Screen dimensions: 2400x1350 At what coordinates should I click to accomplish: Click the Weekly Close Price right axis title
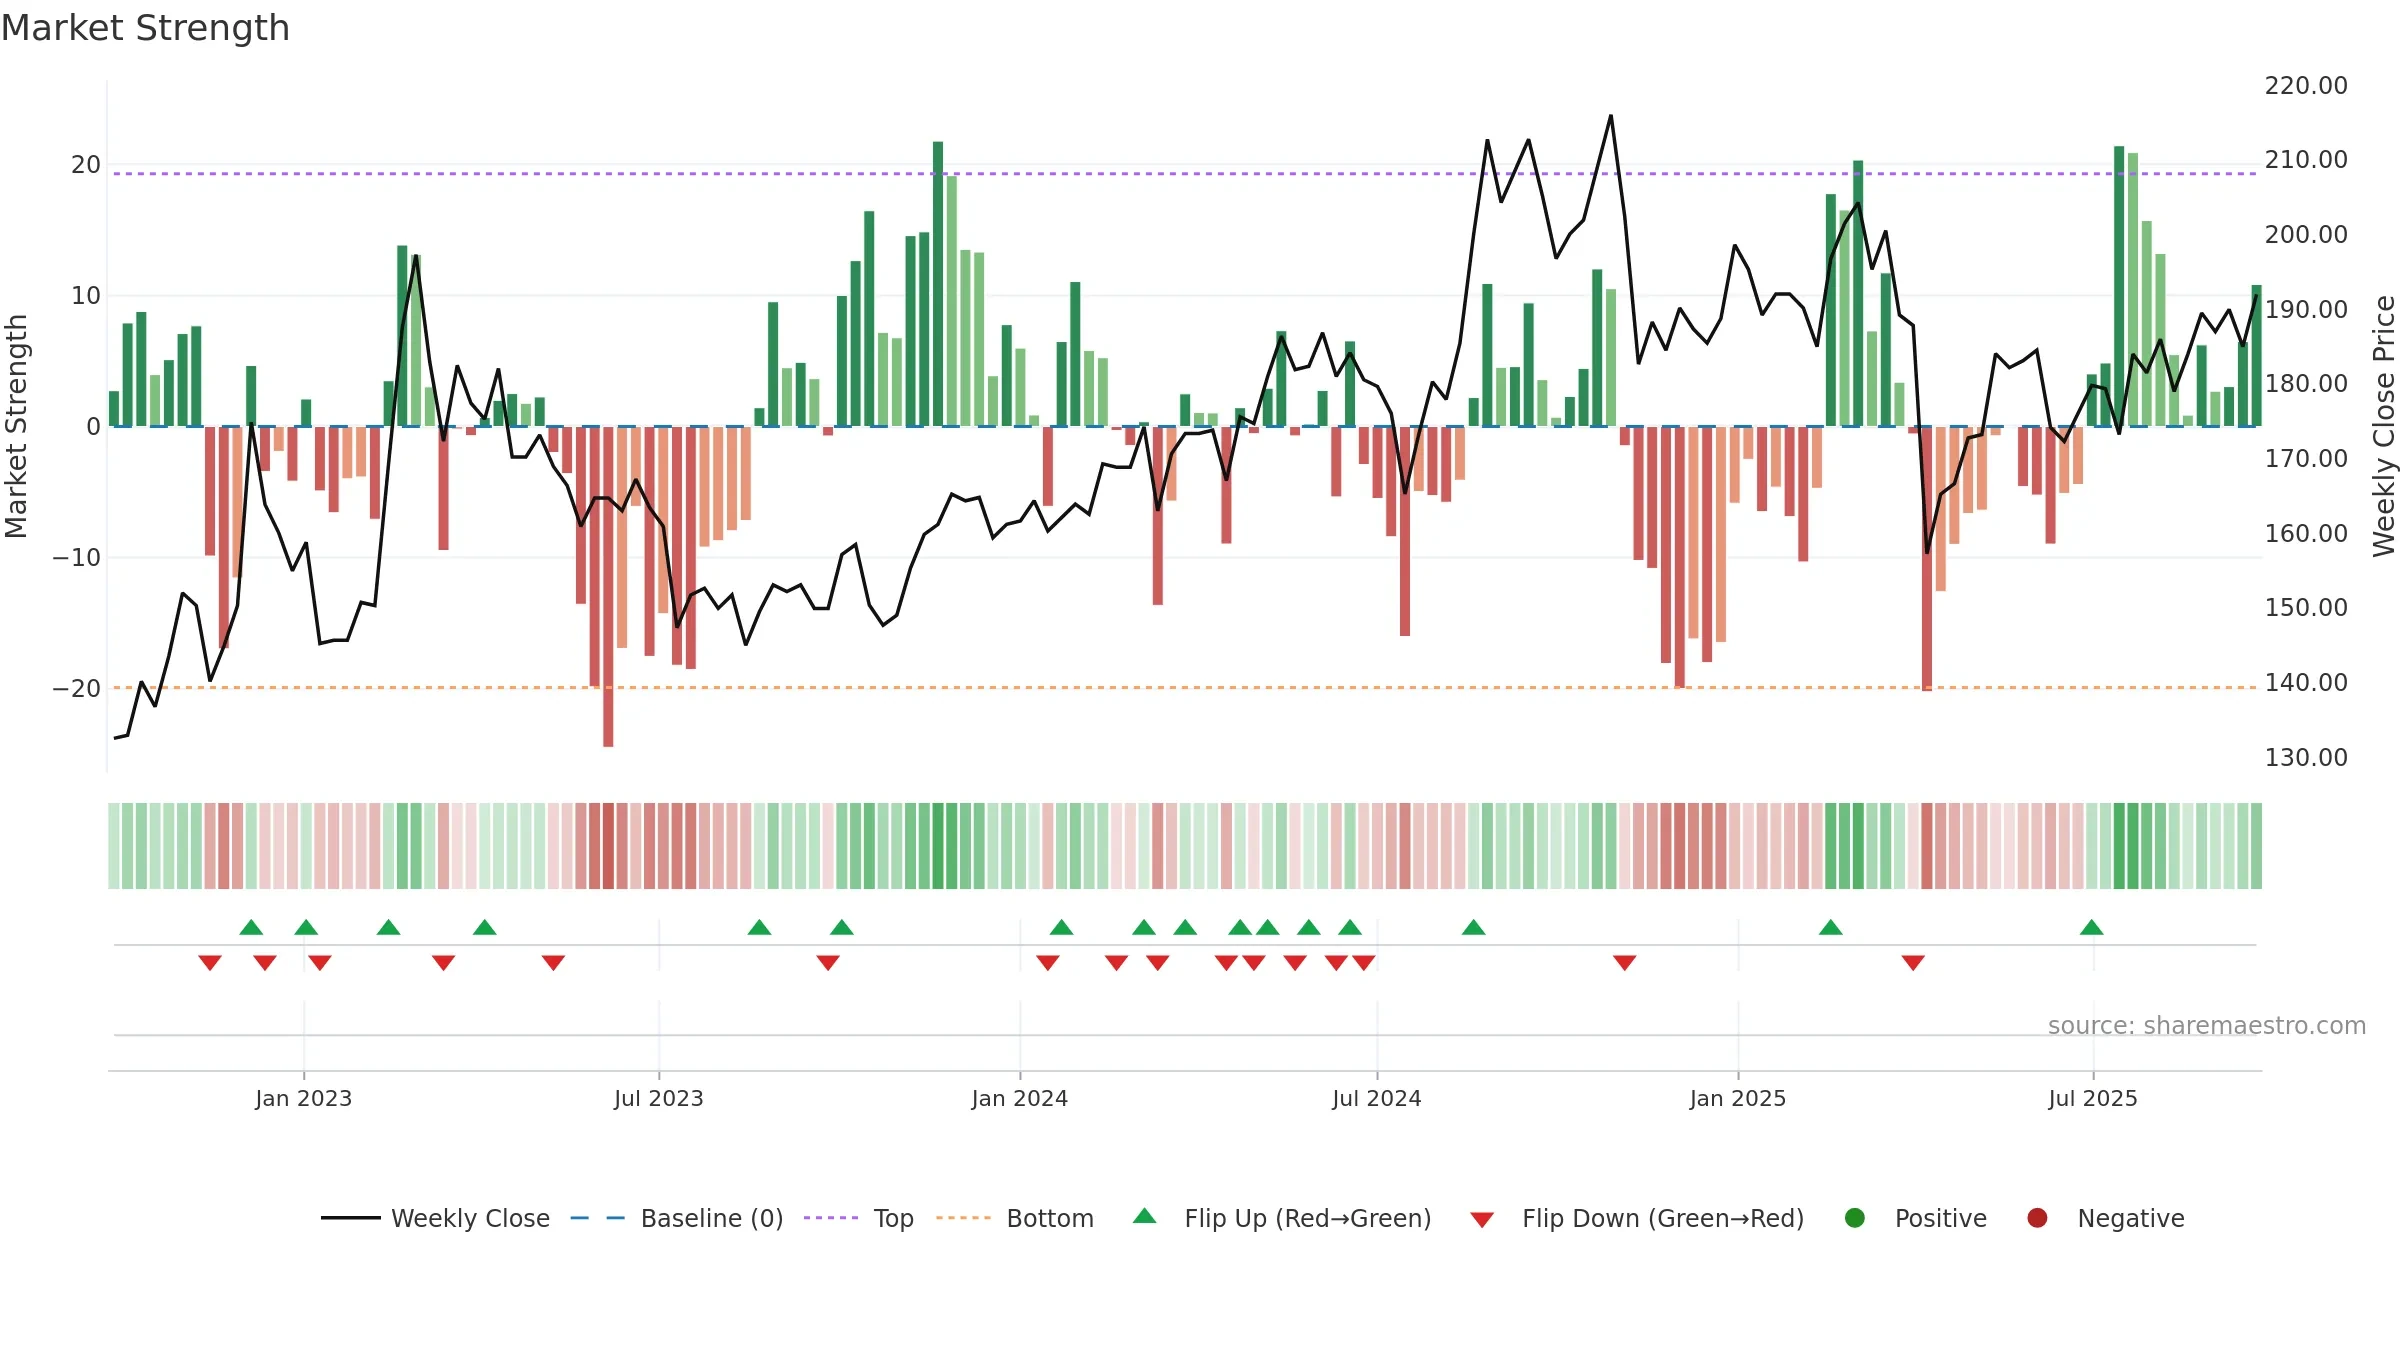2384,426
